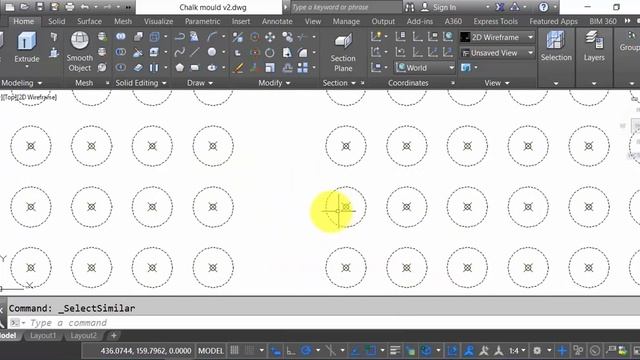Open the 2D Wireframe visual style dropdown

point(497,37)
